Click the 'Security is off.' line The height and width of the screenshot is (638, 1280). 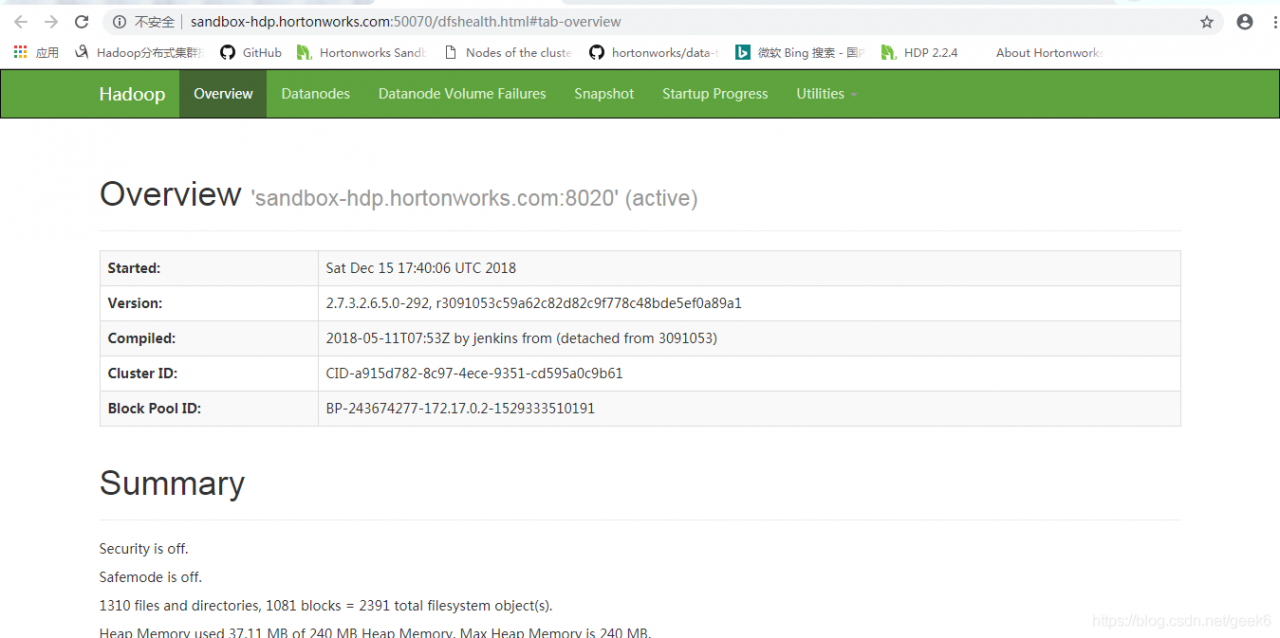(x=144, y=548)
